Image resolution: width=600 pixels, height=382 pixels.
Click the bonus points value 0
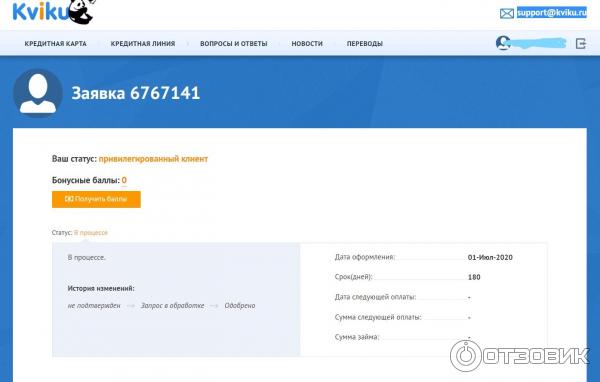pyautogui.click(x=124, y=180)
